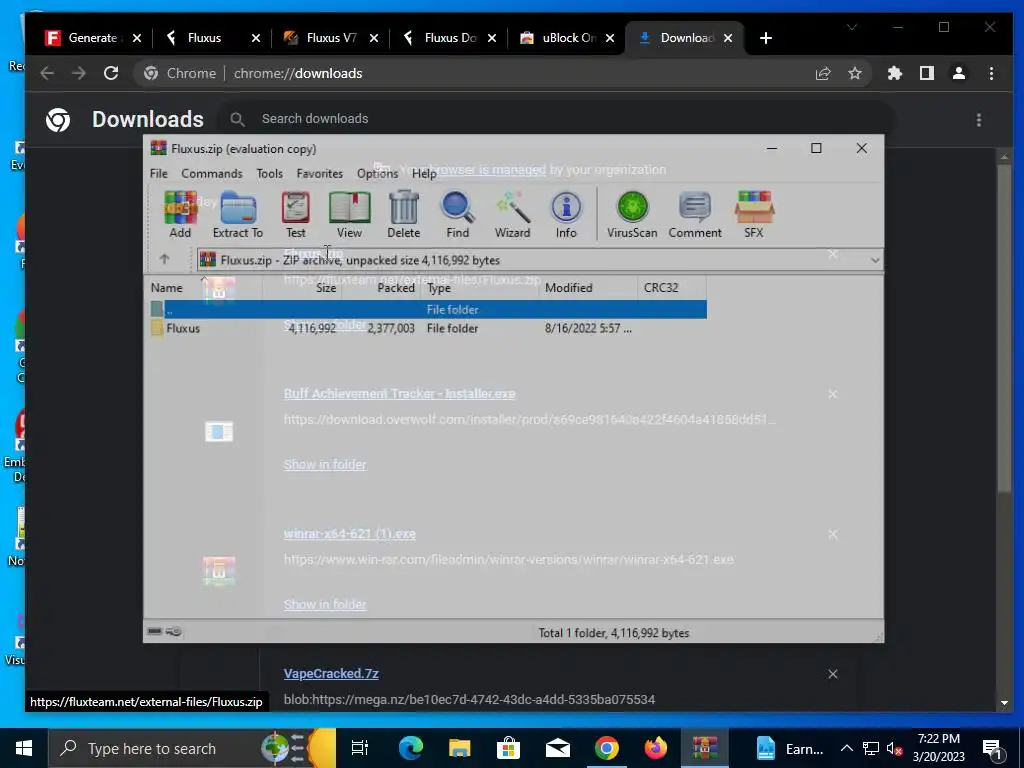This screenshot has width=1024, height=768.
Task: Sort by the Type column header
Action: [x=480, y=288]
